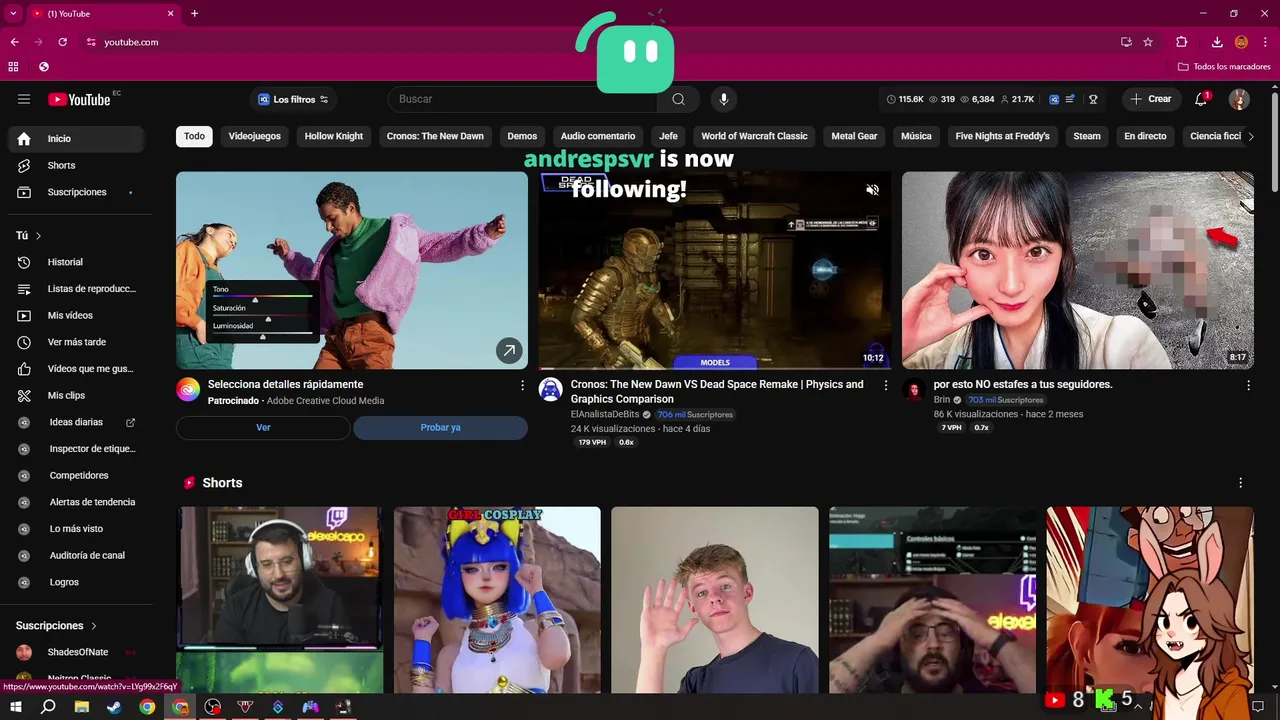Open the Crear menu button

[1150, 99]
